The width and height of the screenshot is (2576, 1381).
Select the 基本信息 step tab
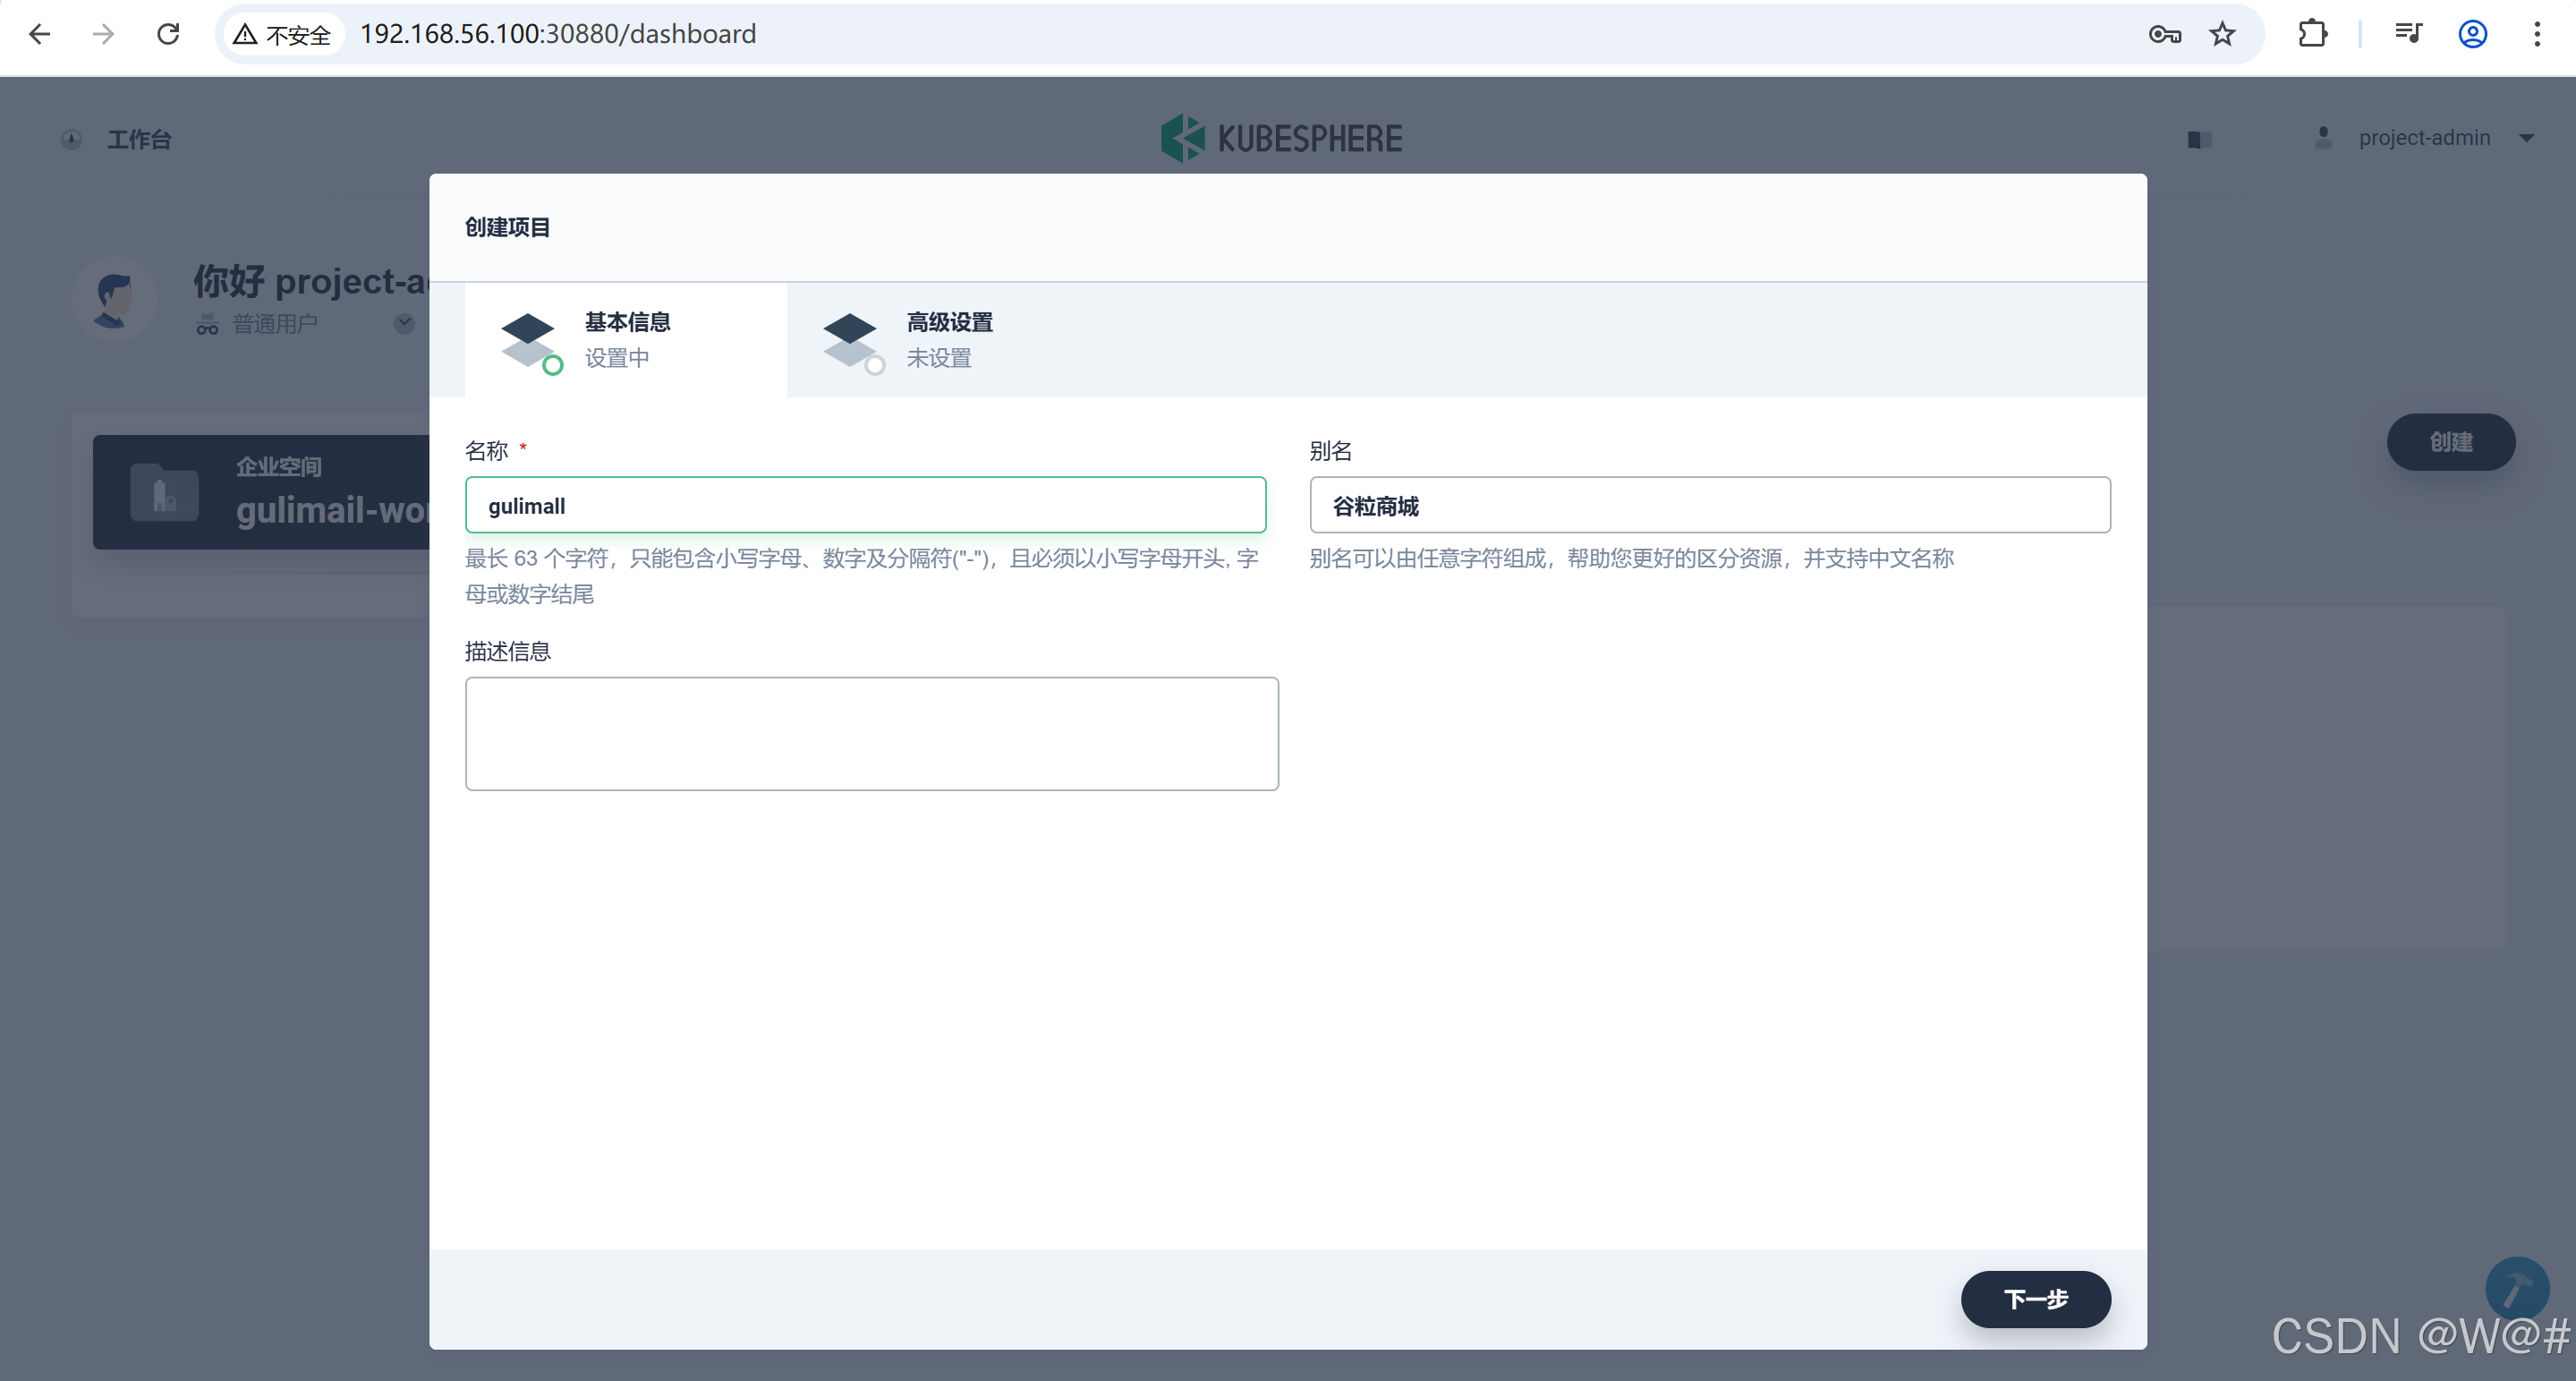click(x=626, y=340)
